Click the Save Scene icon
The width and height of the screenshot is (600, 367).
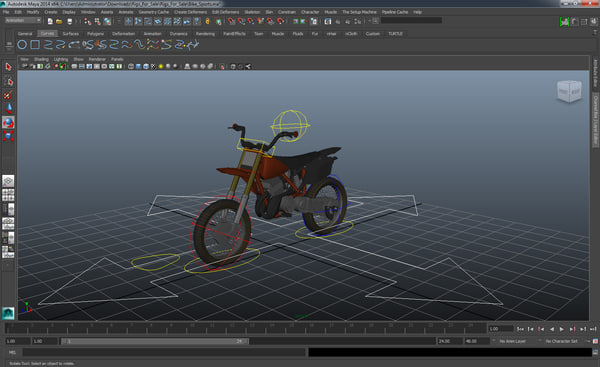[x=69, y=21]
